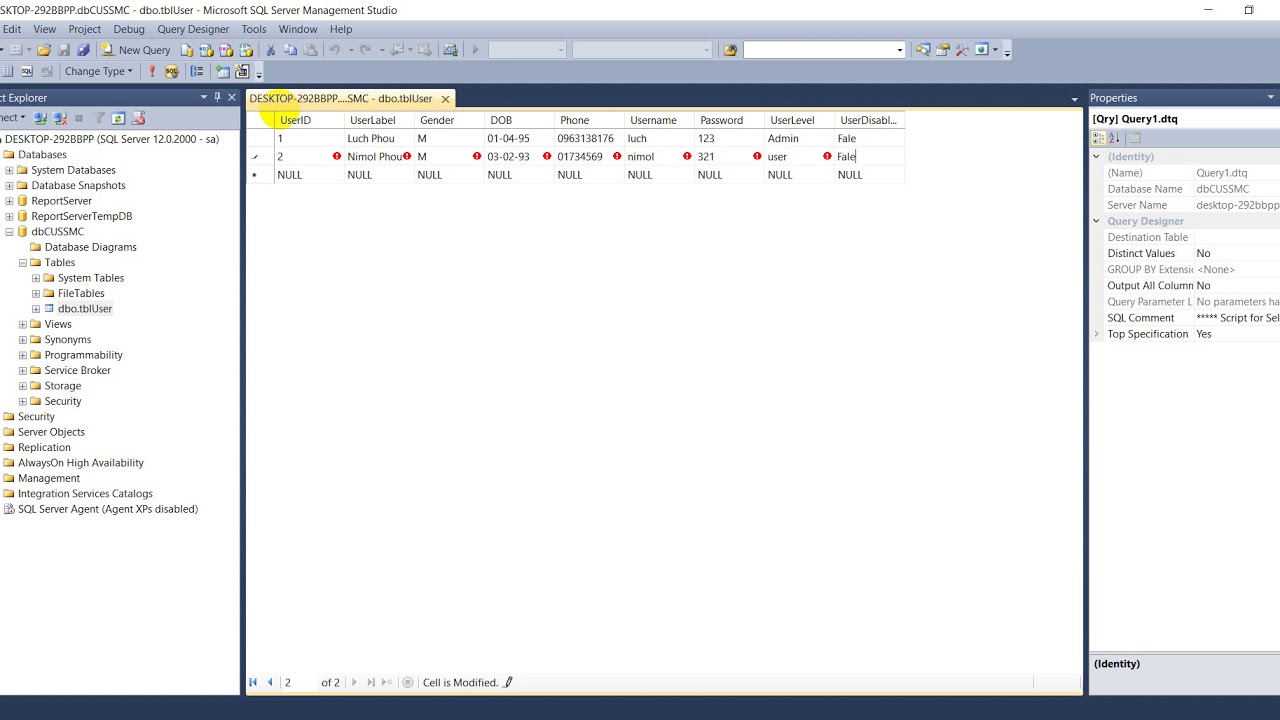Open the Properties panel dropdown arrow
Image resolution: width=1280 pixels, height=720 pixels.
pyautogui.click(x=1271, y=98)
